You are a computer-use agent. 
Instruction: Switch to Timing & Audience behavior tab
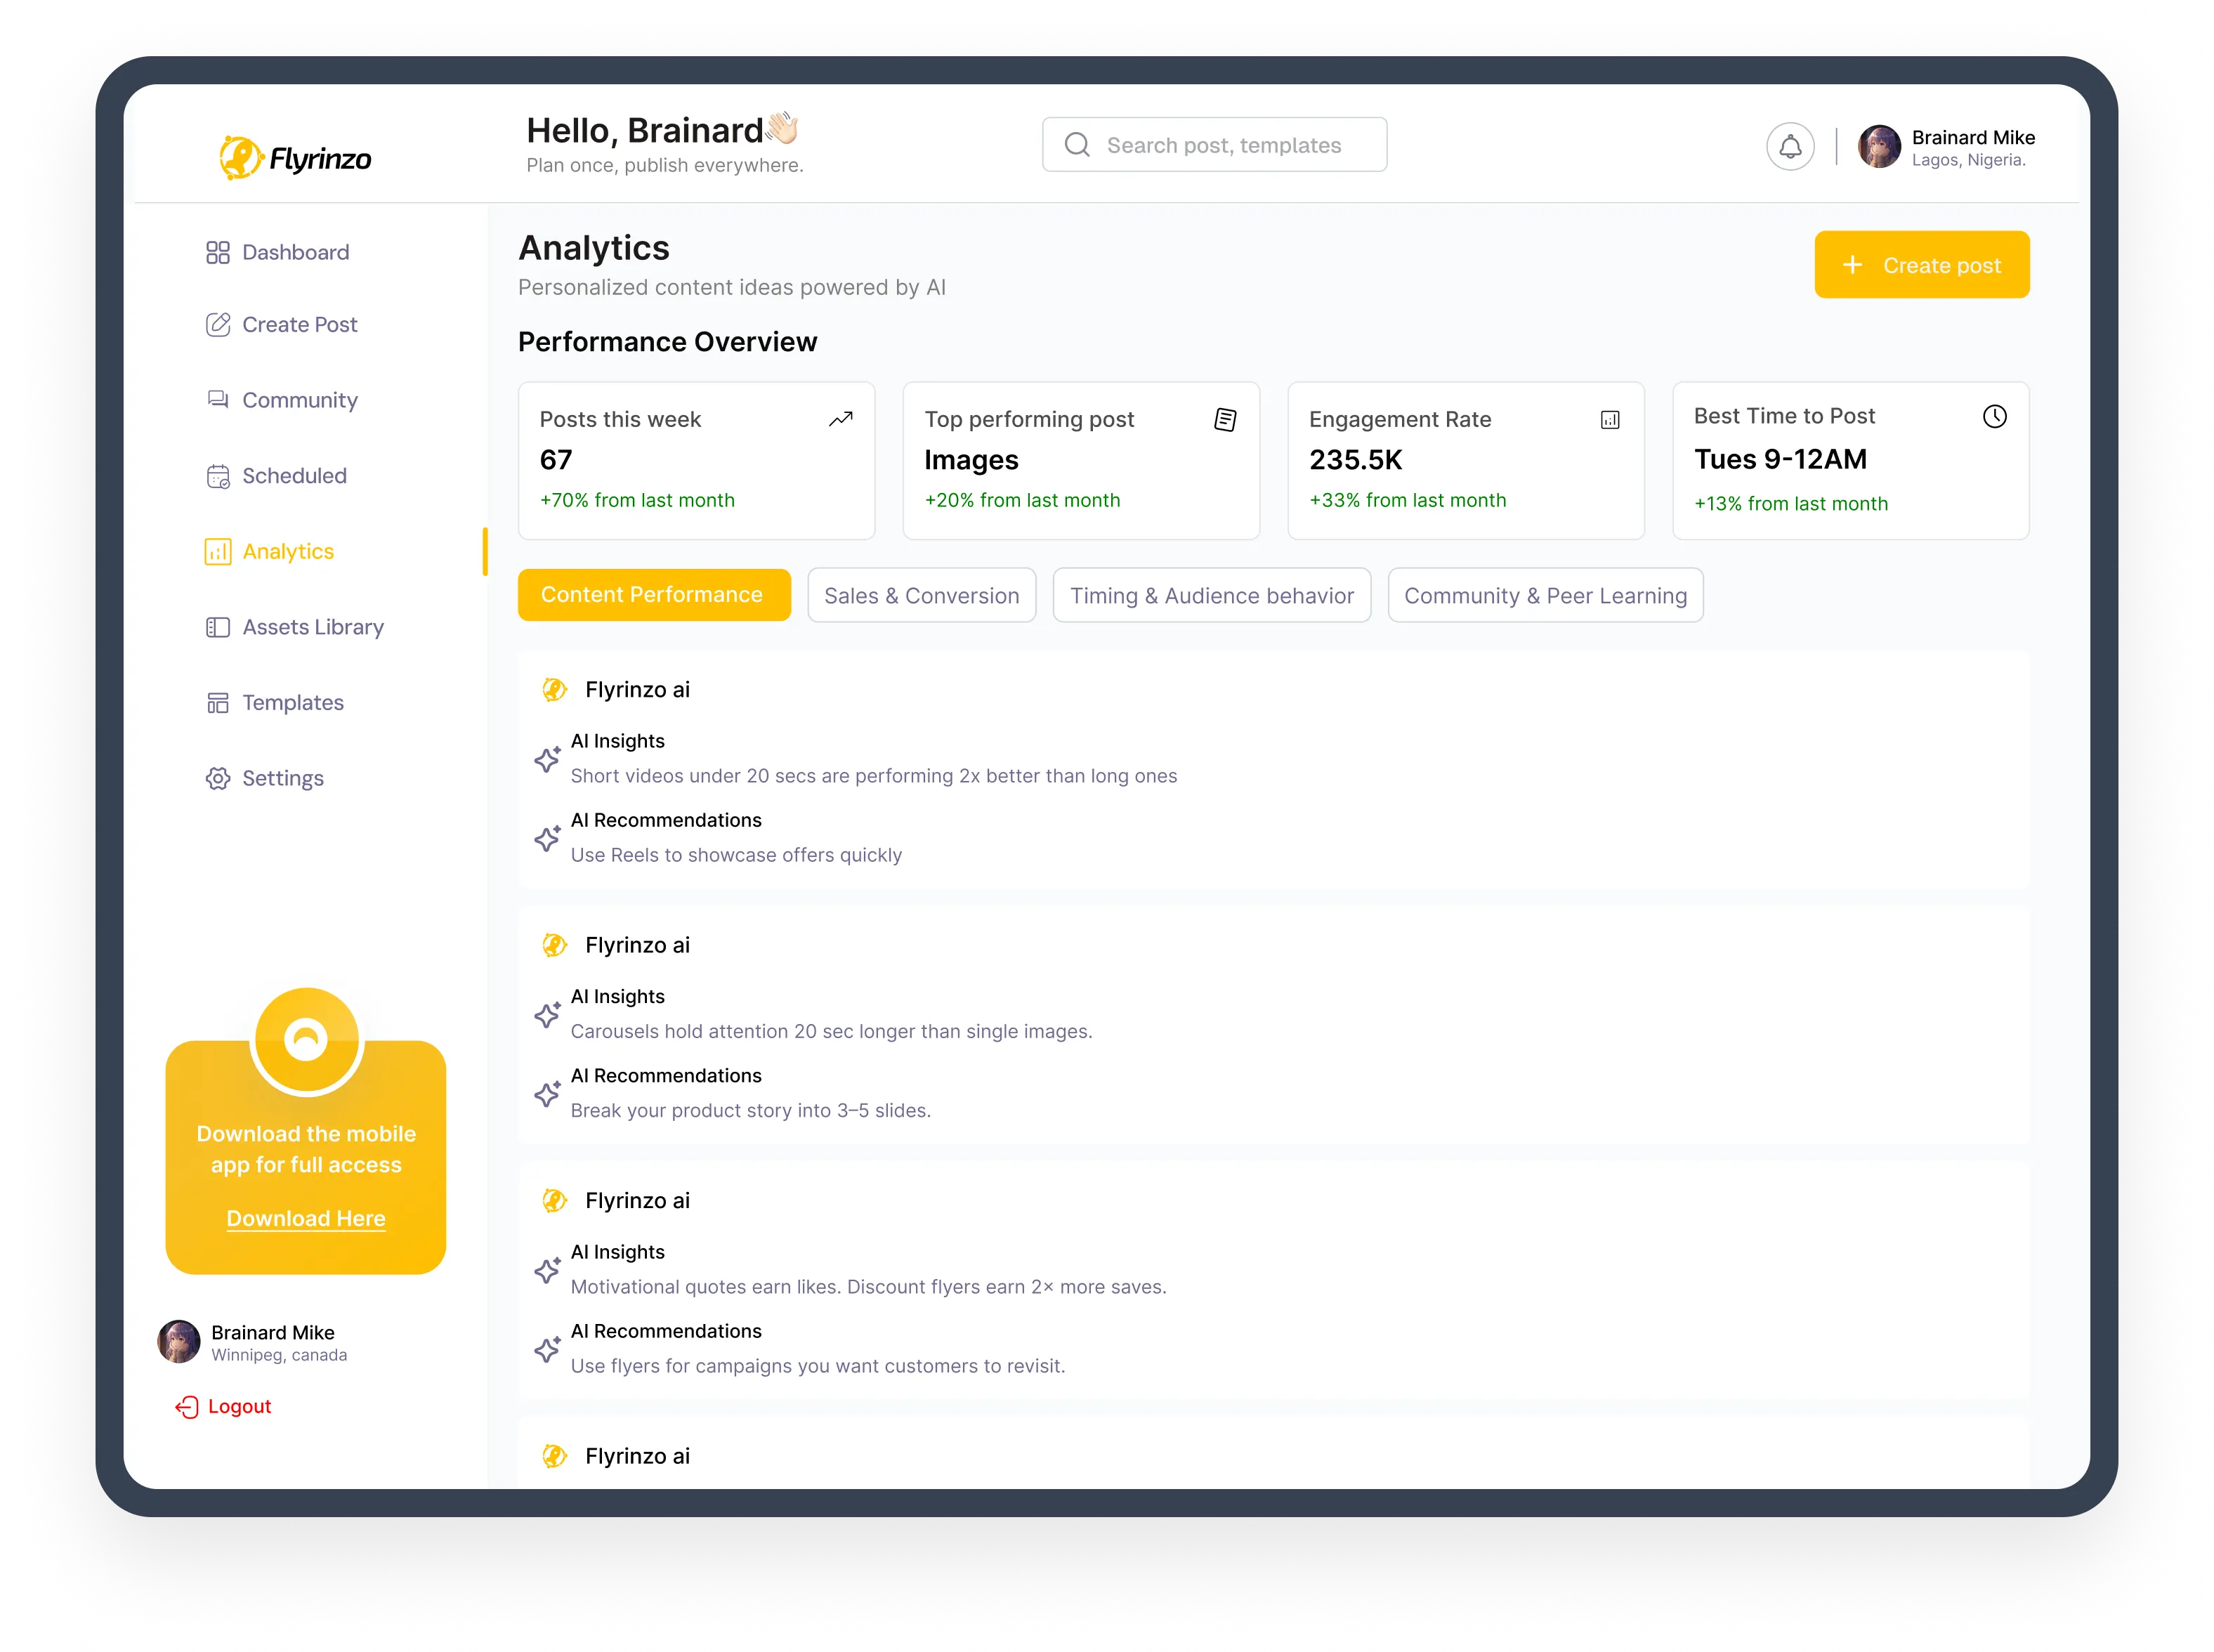(x=1211, y=595)
